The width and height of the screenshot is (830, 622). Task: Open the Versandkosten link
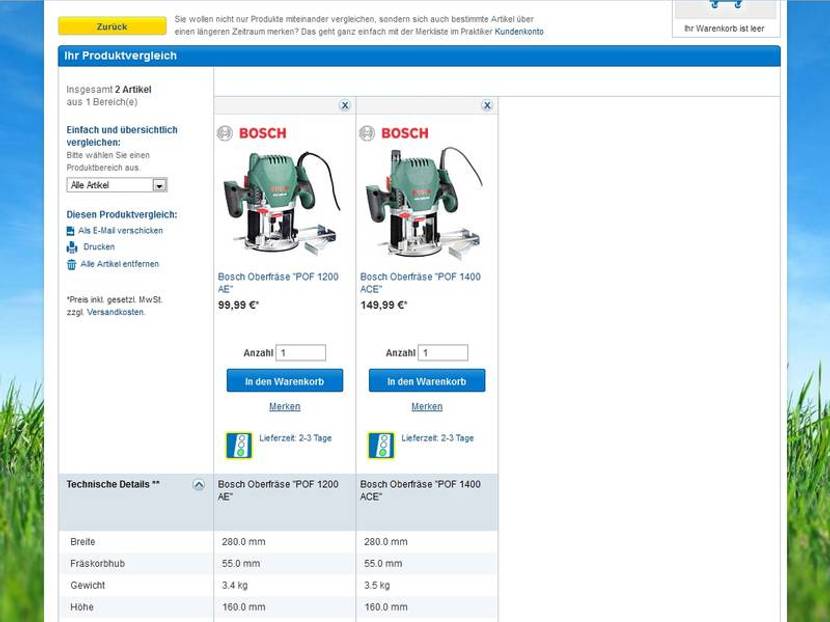(x=115, y=312)
